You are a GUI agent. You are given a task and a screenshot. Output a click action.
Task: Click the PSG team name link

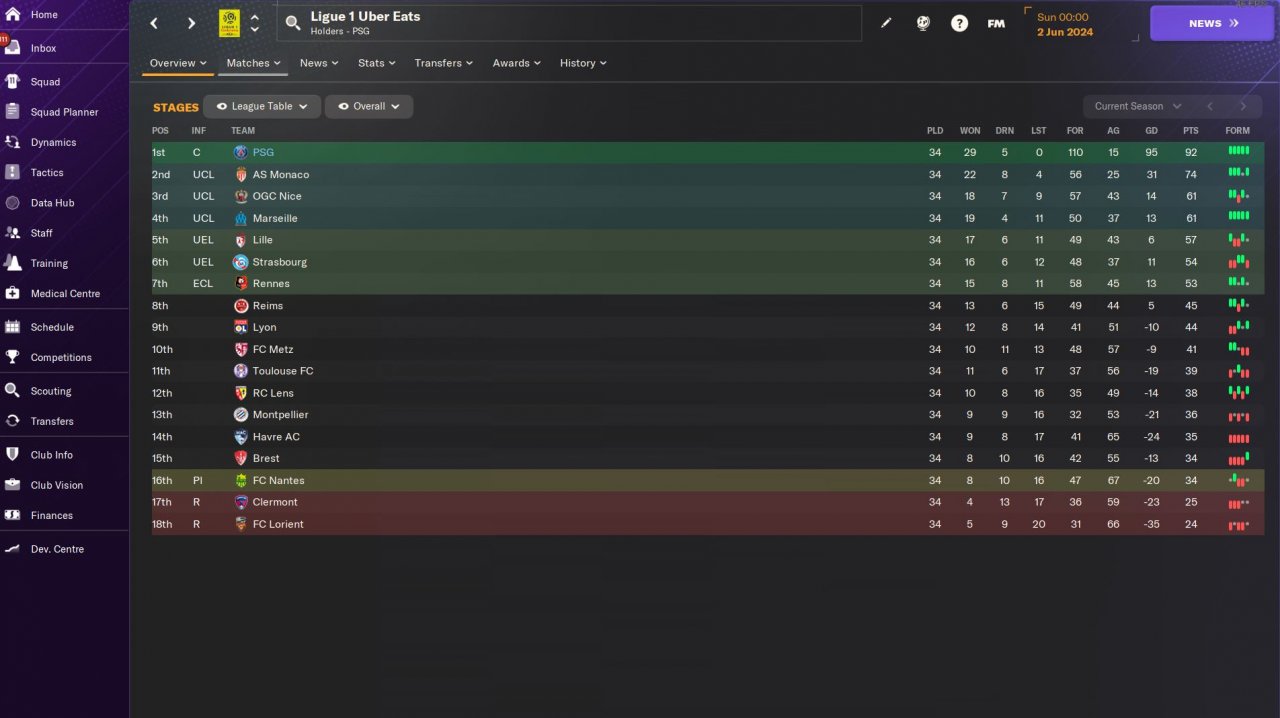pyautogui.click(x=263, y=153)
